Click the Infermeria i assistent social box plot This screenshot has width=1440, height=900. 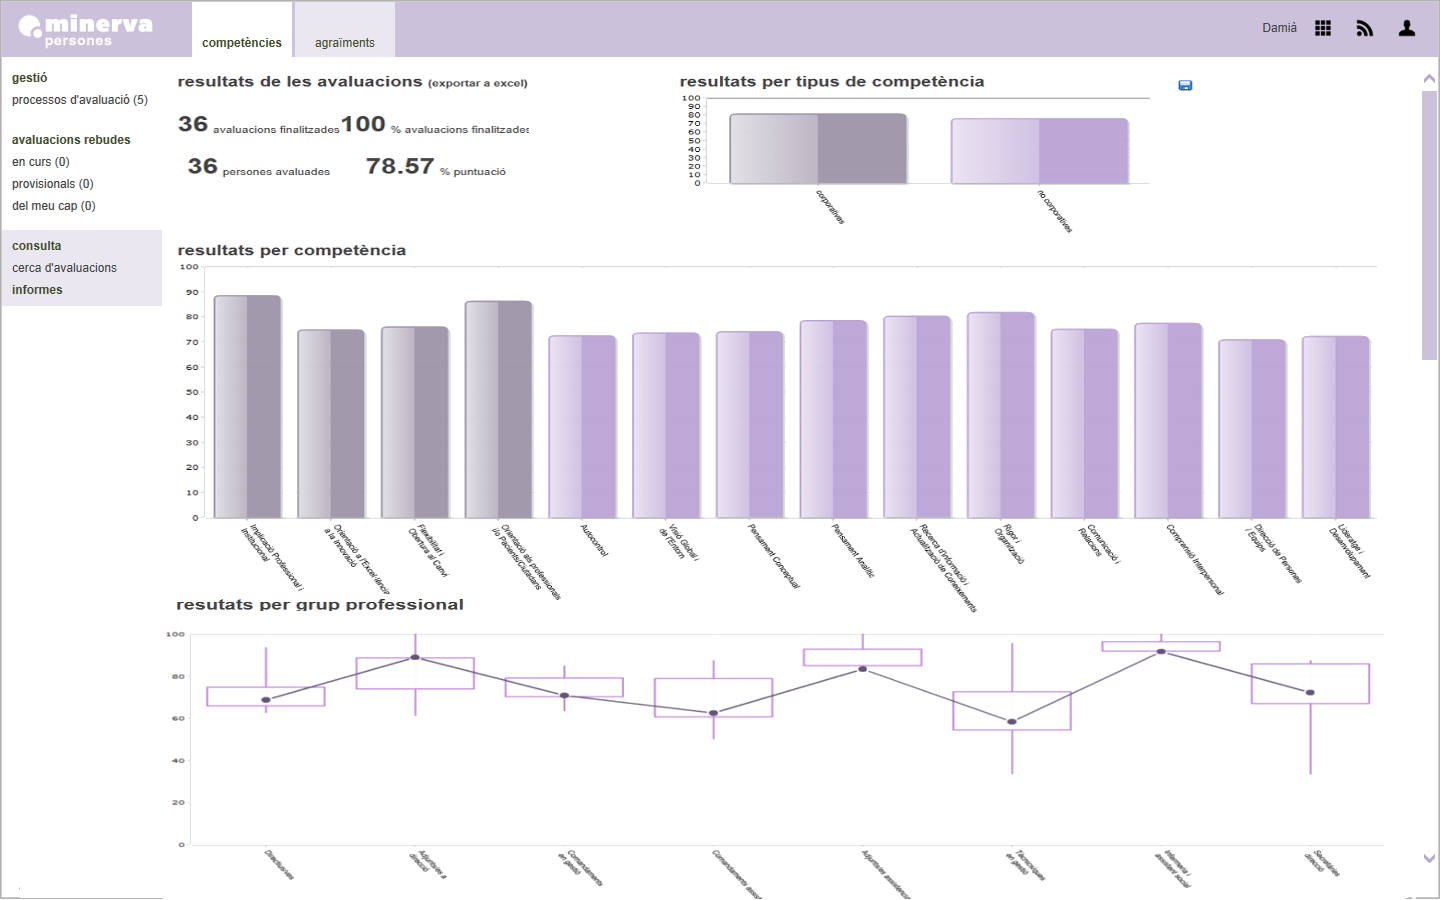[x=1161, y=646]
